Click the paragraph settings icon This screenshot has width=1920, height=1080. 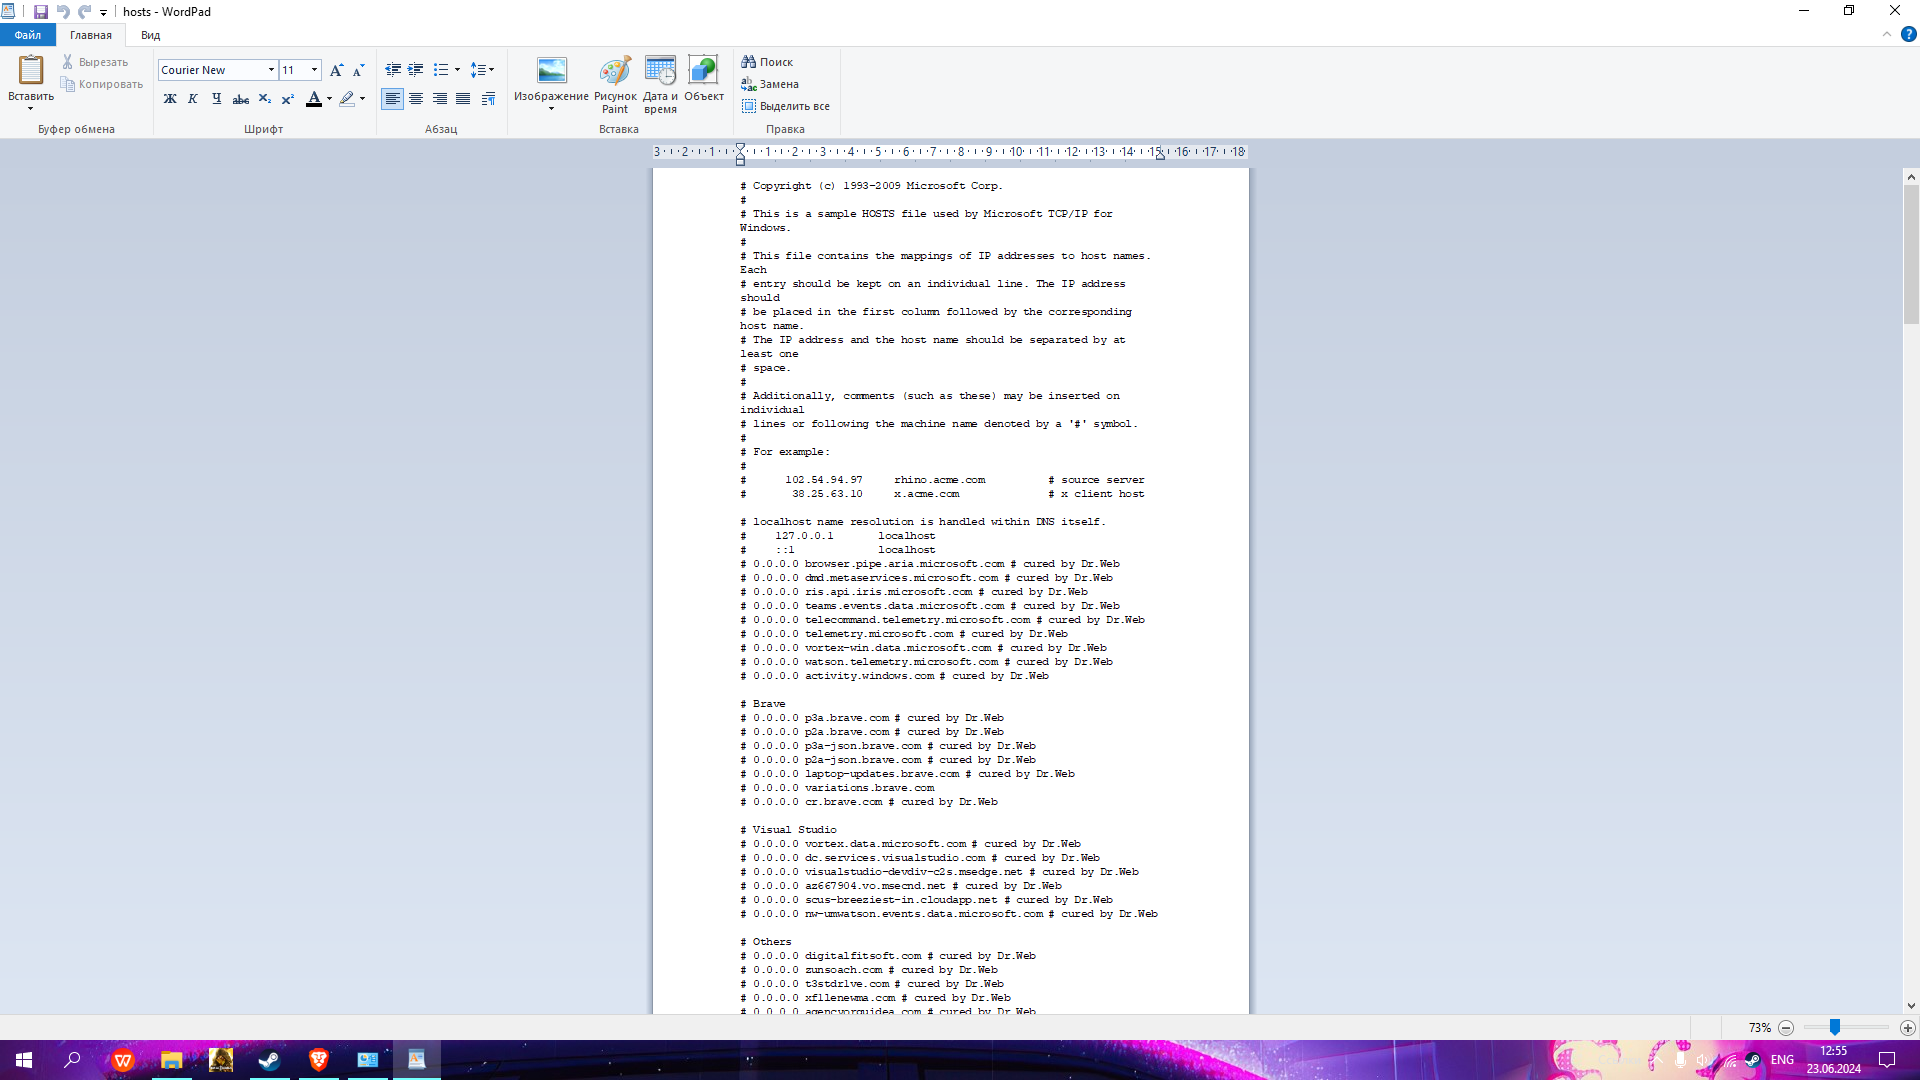click(x=488, y=99)
